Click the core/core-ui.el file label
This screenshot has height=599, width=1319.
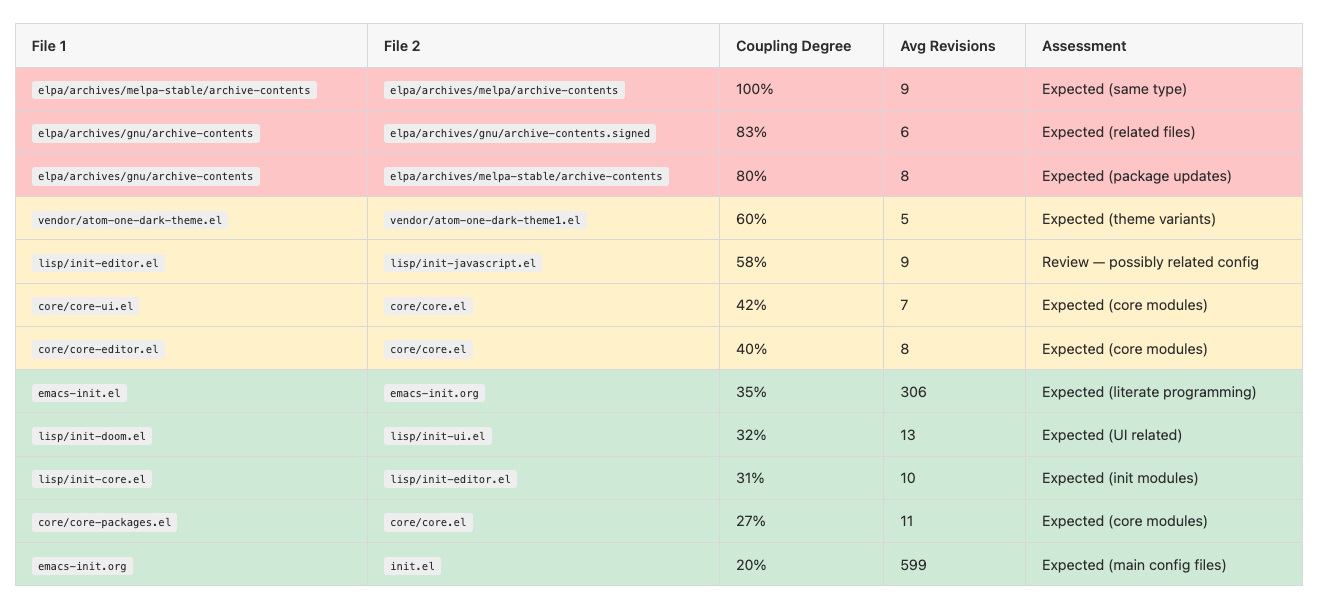click(x=85, y=306)
